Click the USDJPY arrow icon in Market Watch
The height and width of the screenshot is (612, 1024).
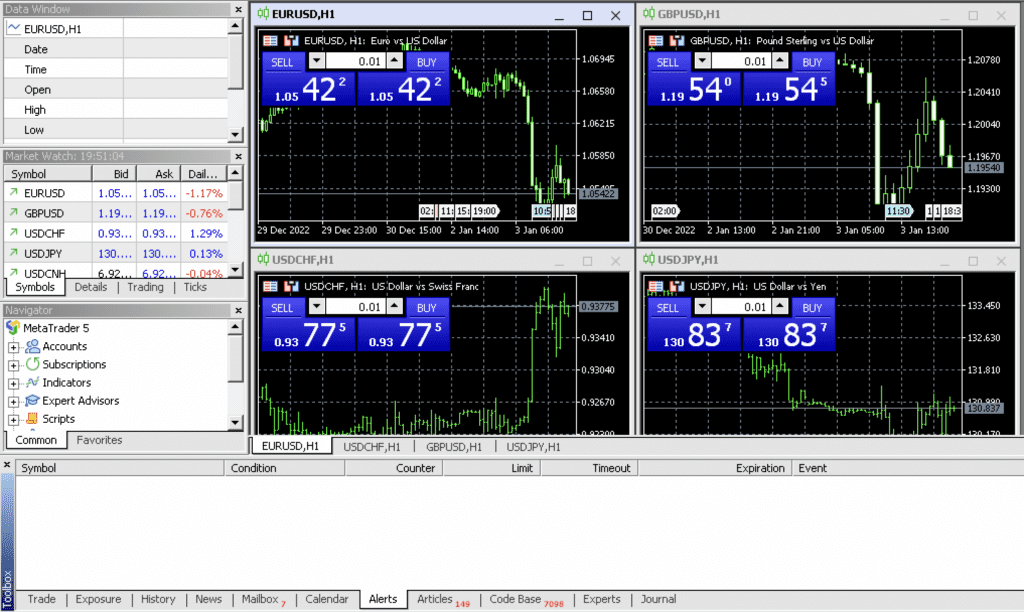pyautogui.click(x=13, y=253)
